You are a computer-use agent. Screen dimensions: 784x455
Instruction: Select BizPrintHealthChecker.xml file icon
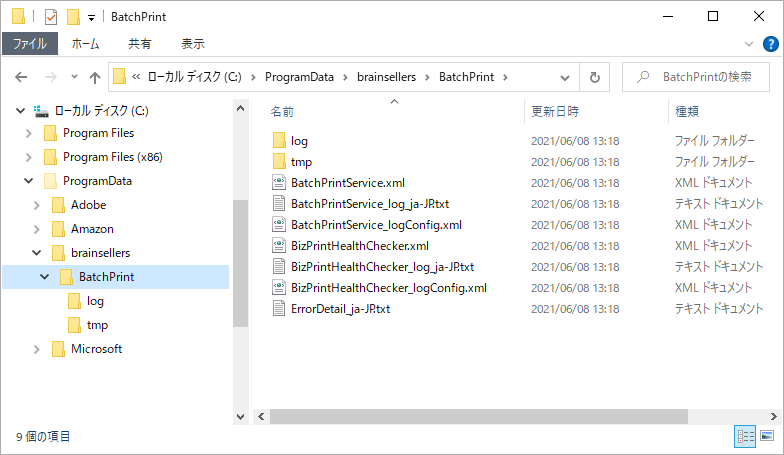279,246
